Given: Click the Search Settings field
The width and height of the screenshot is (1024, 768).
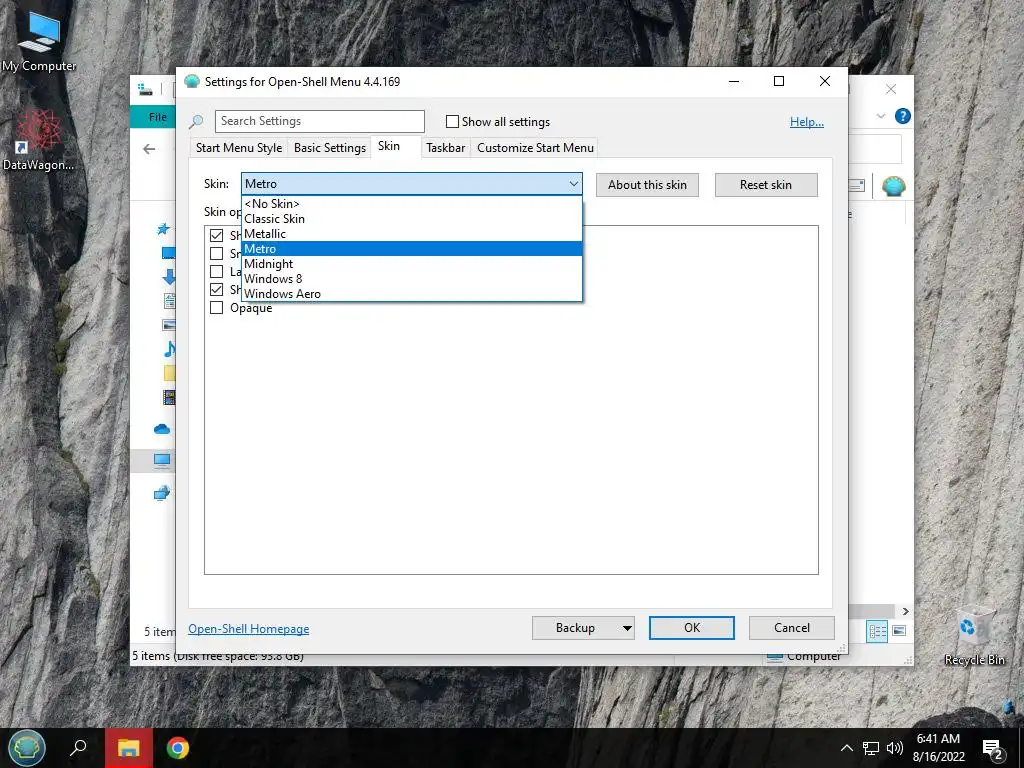Looking at the screenshot, I should (320, 121).
